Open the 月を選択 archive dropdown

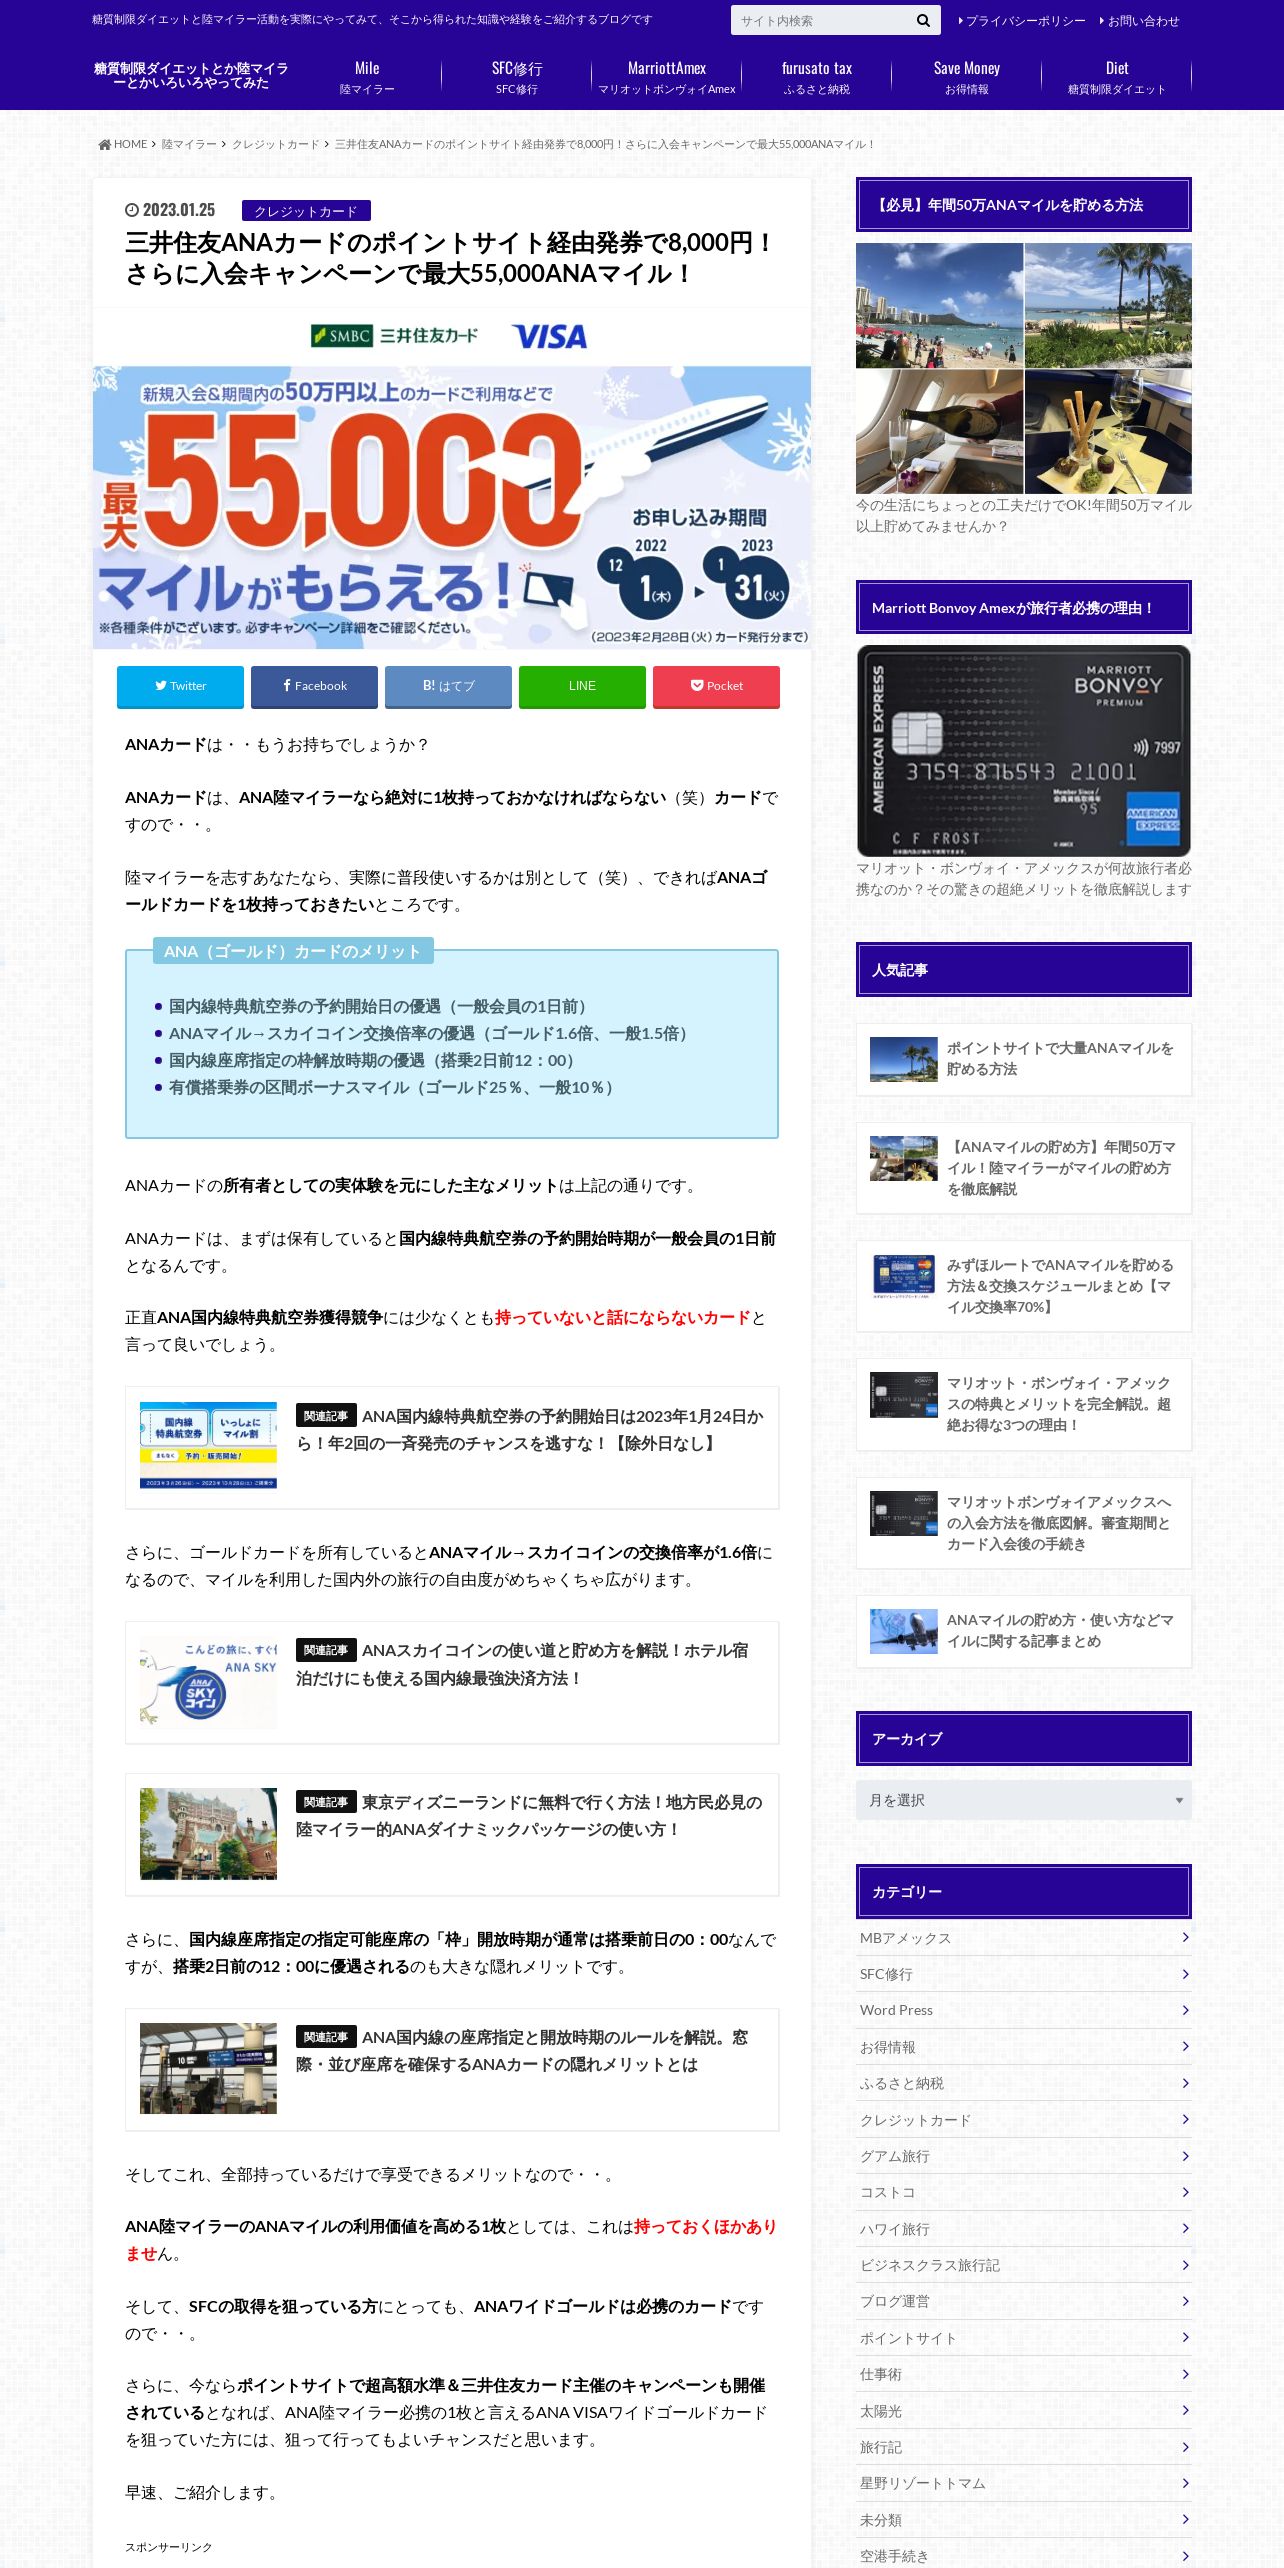[x=1023, y=1800]
